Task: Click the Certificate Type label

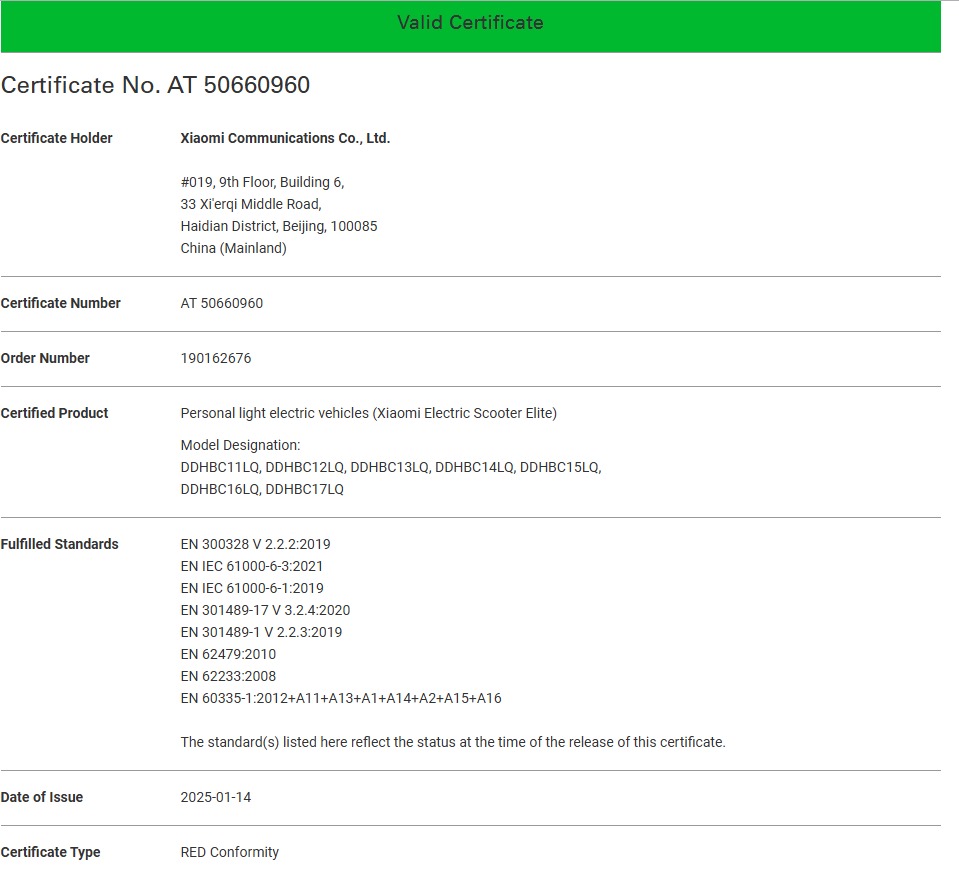Action: coord(50,852)
